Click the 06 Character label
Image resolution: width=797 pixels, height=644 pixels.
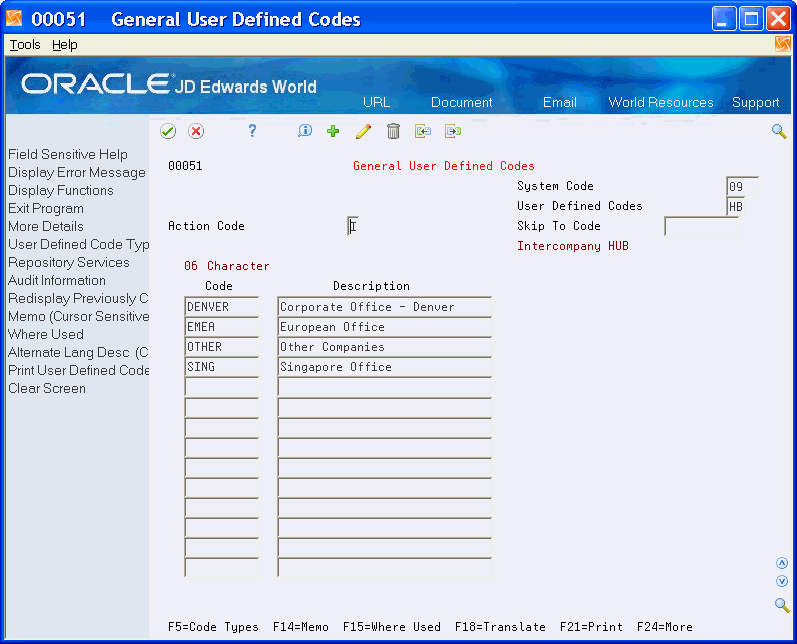point(227,266)
